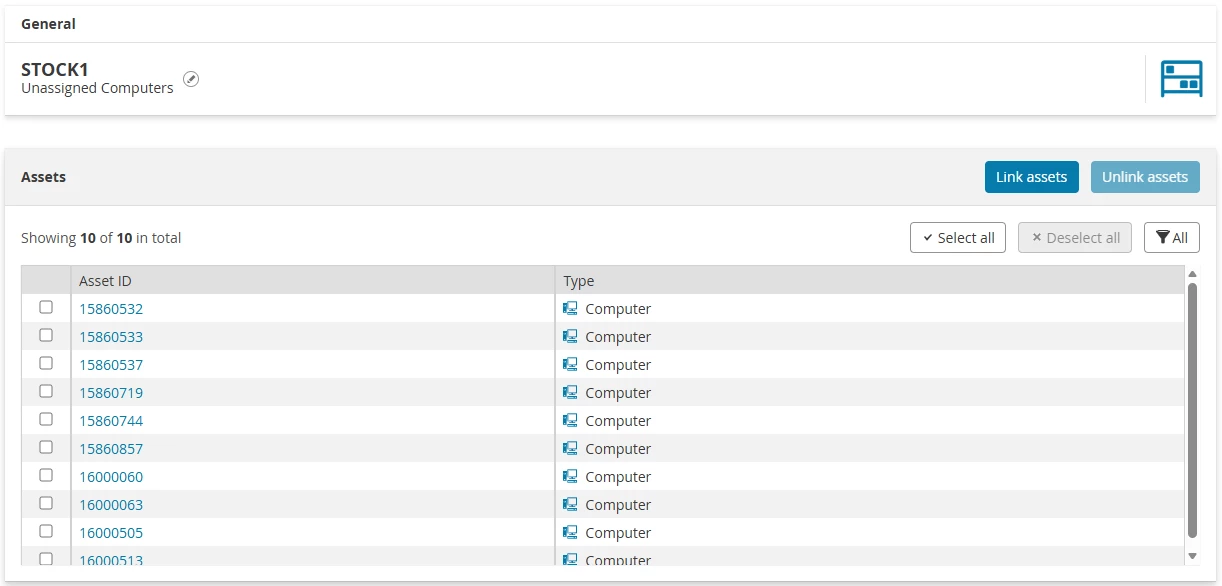The width and height of the screenshot is (1222, 586).
Task: Click computer icon in row 15860719
Action: coord(571,393)
